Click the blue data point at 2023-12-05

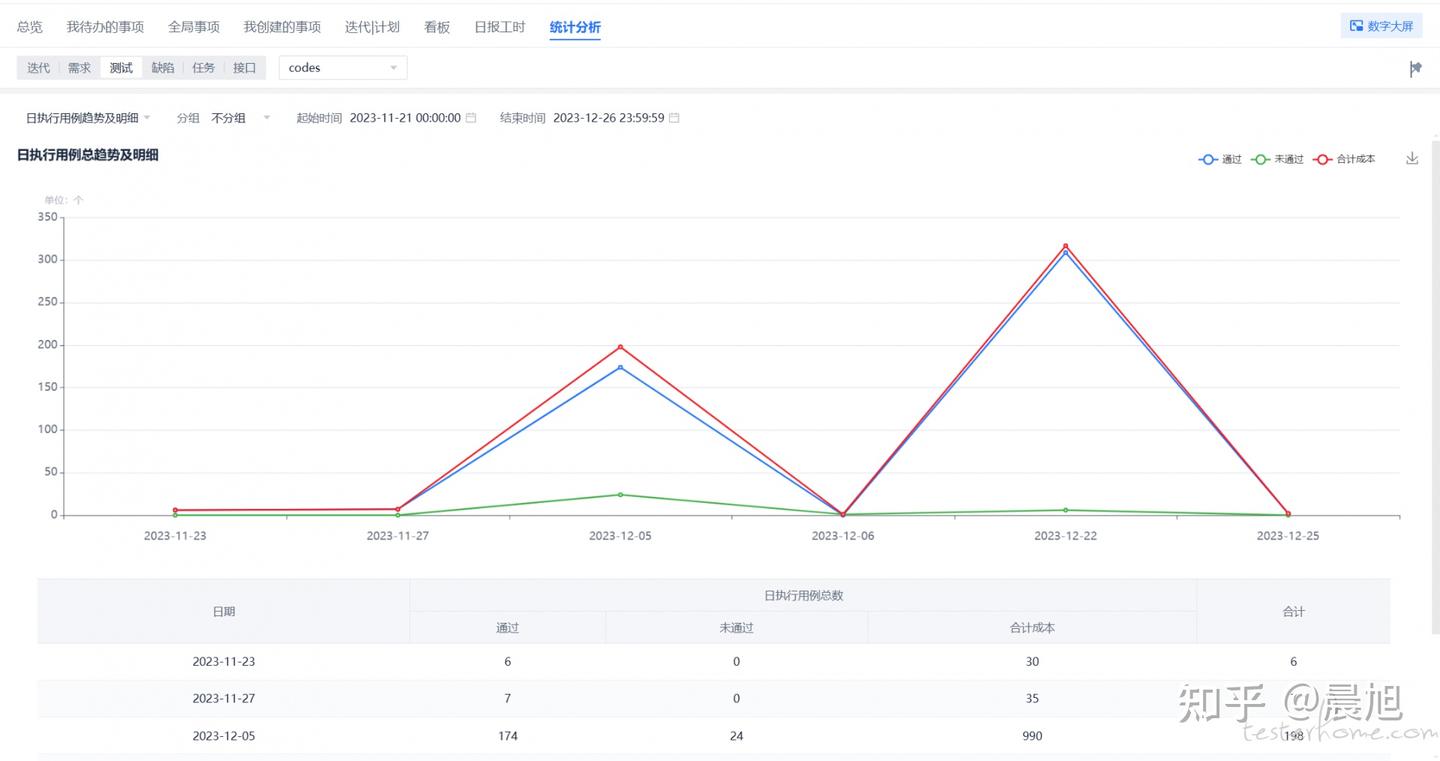click(x=620, y=367)
